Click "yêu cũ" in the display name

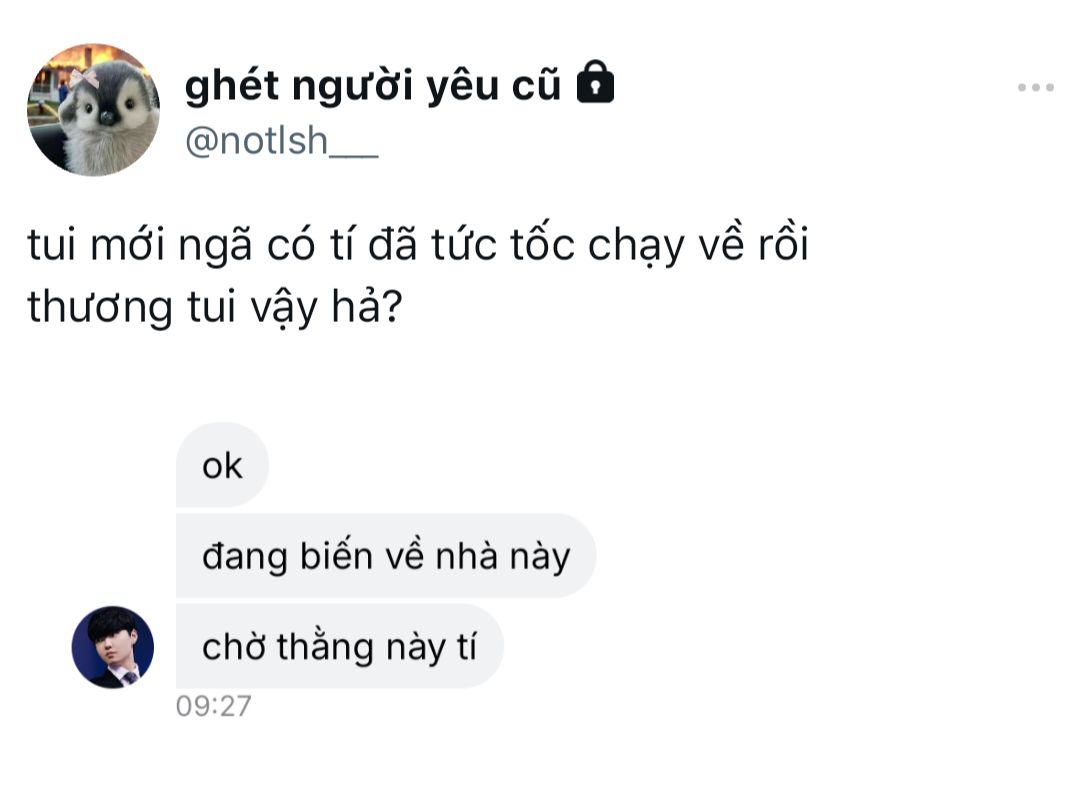click(x=494, y=87)
